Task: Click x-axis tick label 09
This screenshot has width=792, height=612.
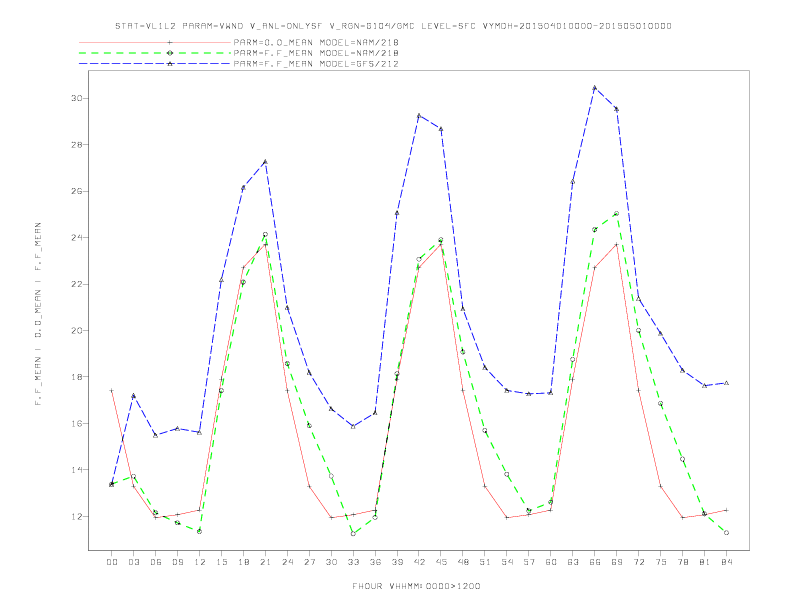Action: point(177,562)
